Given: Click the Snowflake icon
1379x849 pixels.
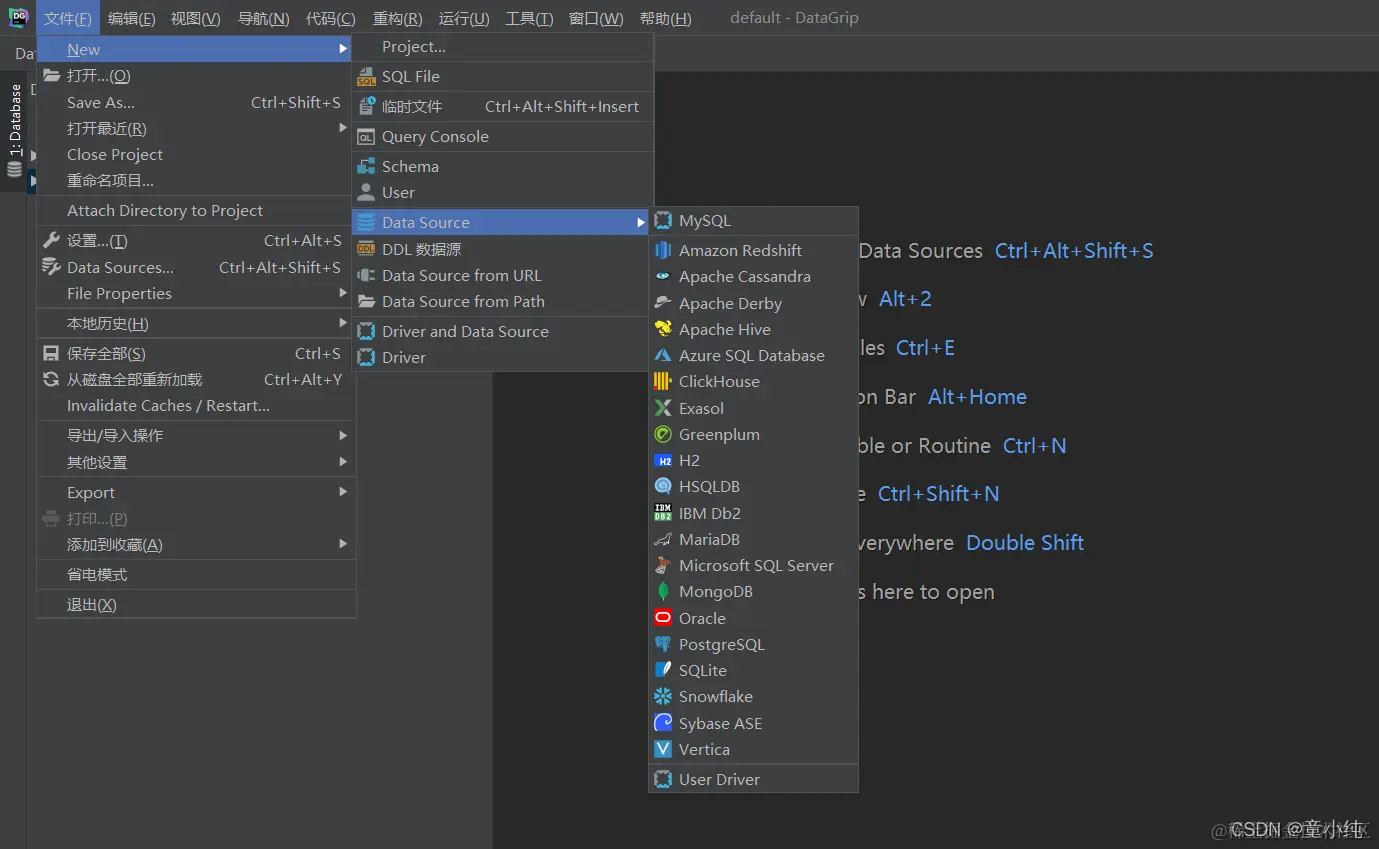Looking at the screenshot, I should 663,696.
